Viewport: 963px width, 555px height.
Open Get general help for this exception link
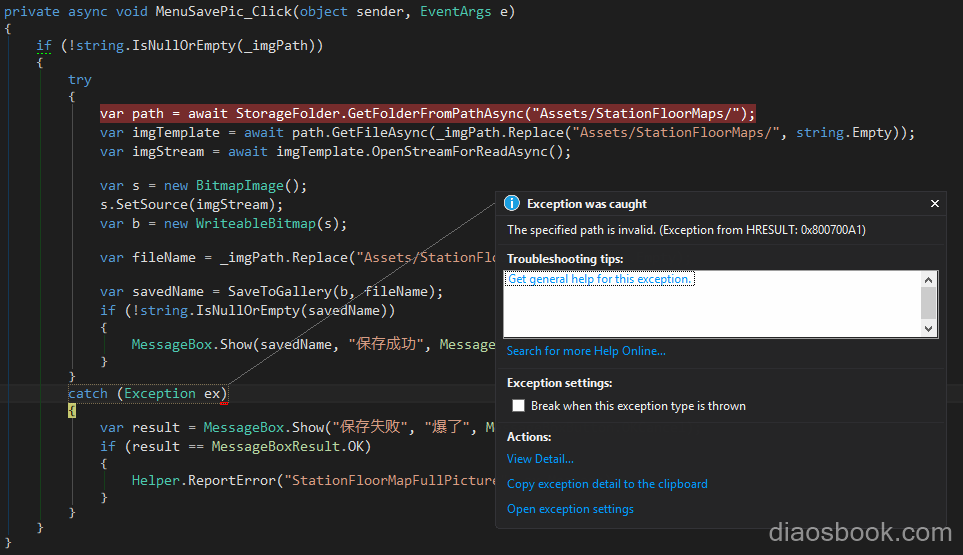(599, 279)
